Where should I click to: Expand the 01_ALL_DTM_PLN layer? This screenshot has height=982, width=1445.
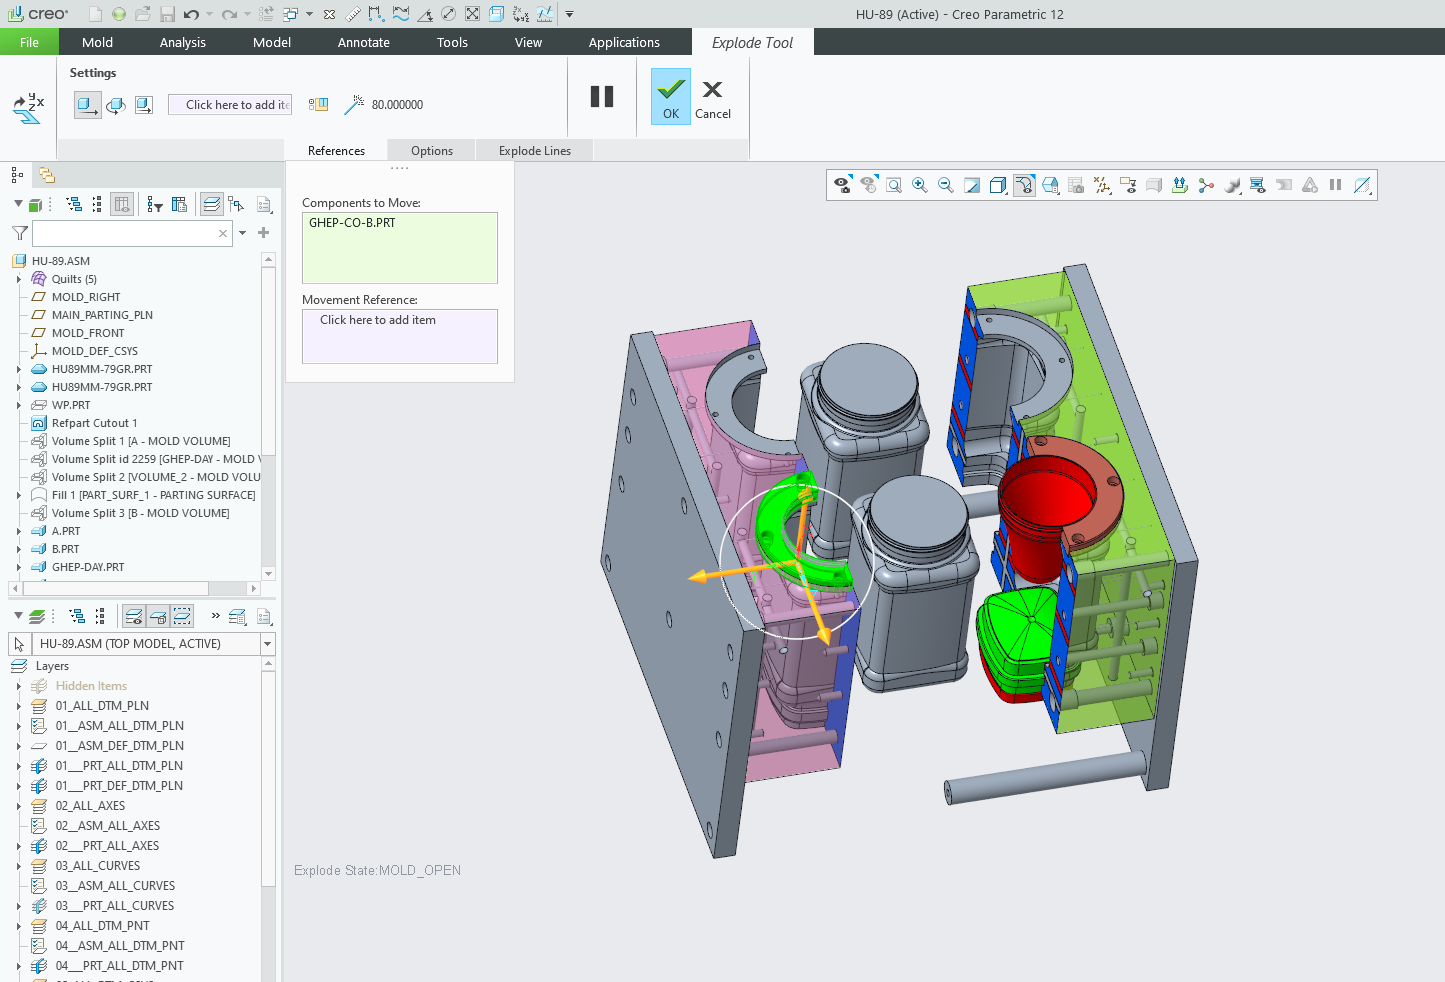pyautogui.click(x=18, y=706)
